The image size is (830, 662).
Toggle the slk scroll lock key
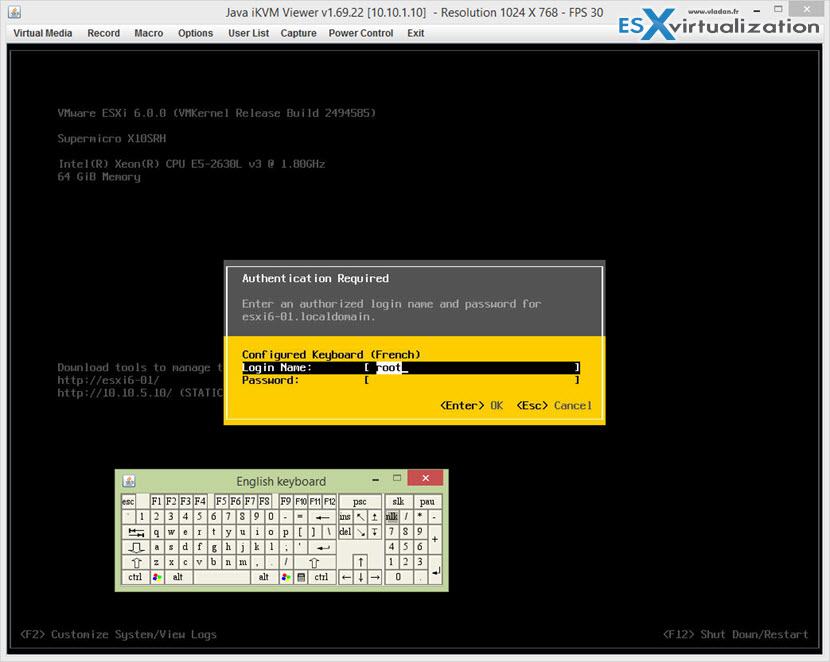coord(399,502)
